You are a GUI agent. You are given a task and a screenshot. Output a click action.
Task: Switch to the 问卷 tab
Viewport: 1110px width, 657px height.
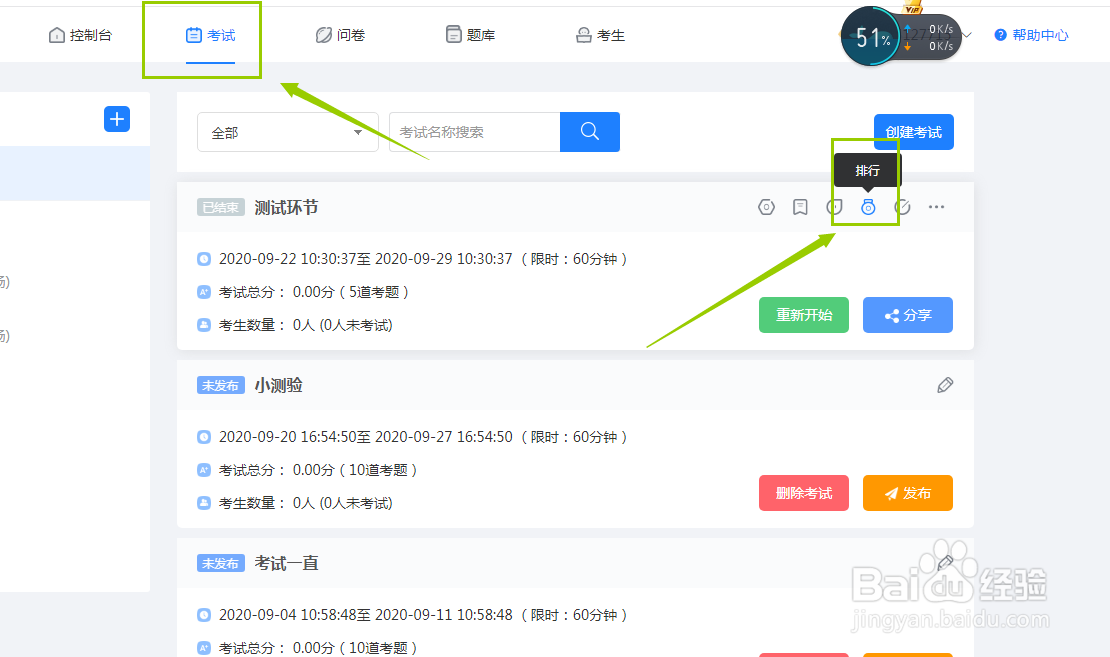[340, 33]
